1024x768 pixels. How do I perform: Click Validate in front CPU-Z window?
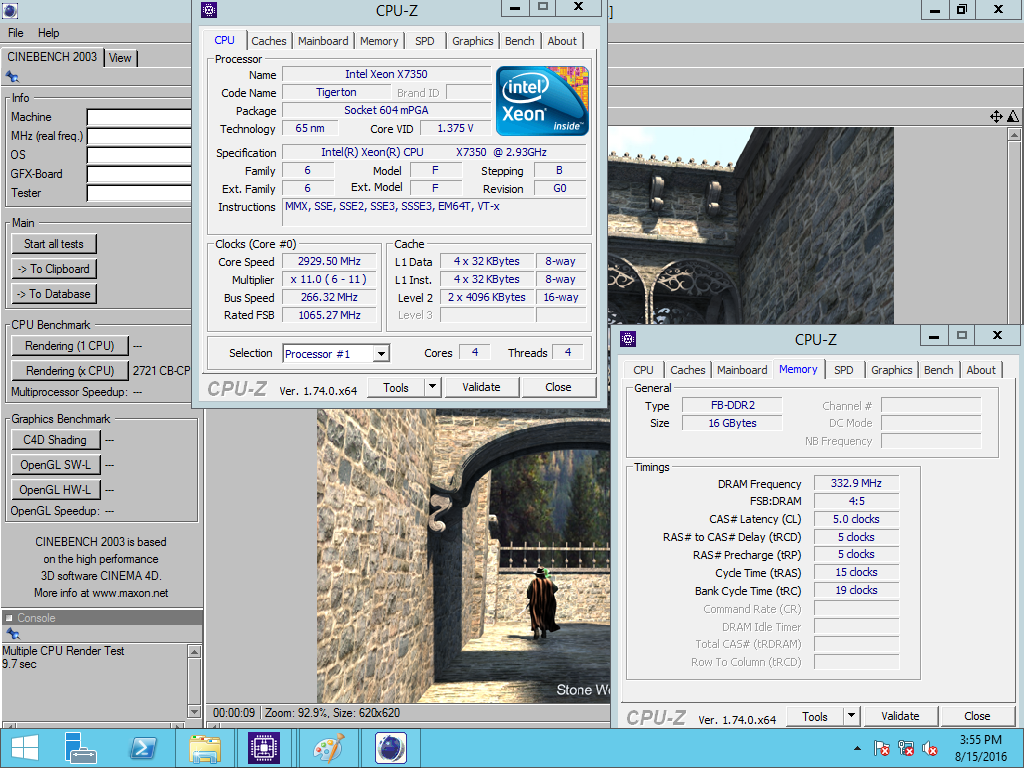pos(481,387)
